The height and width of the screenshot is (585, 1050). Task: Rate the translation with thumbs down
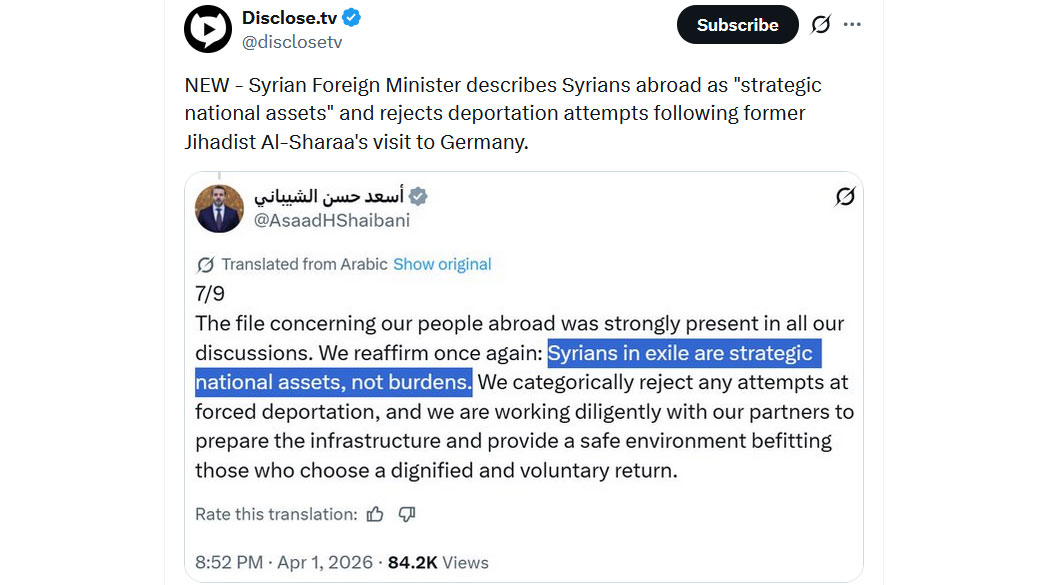(x=407, y=514)
